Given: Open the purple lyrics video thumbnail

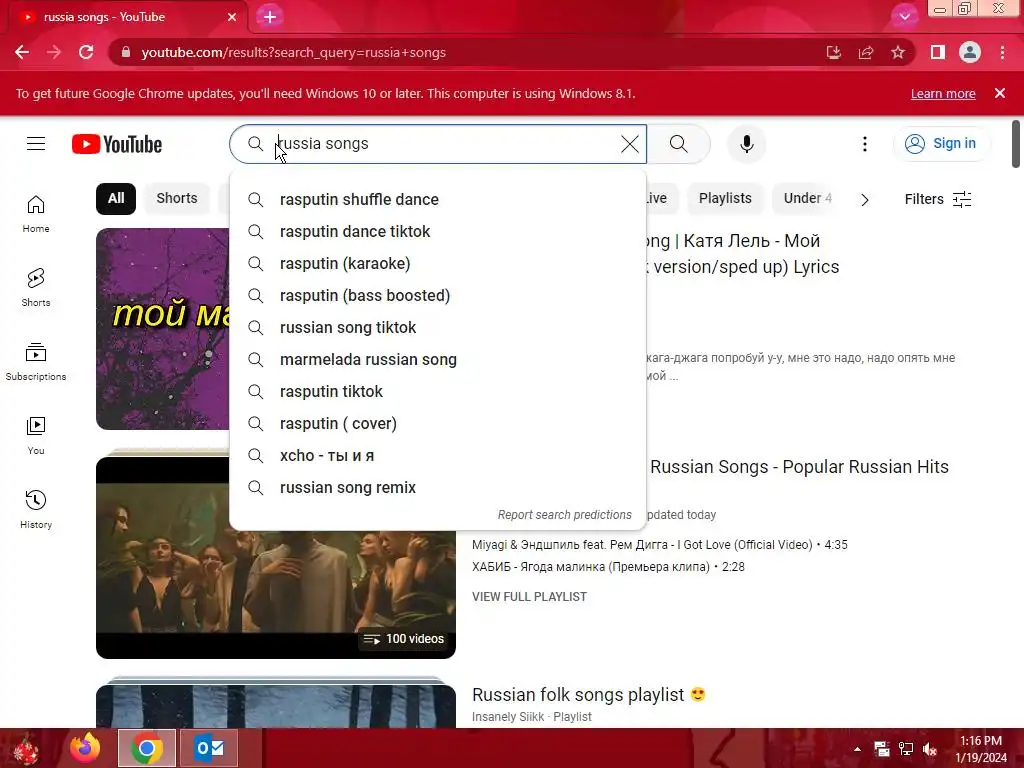Looking at the screenshot, I should coord(163,328).
